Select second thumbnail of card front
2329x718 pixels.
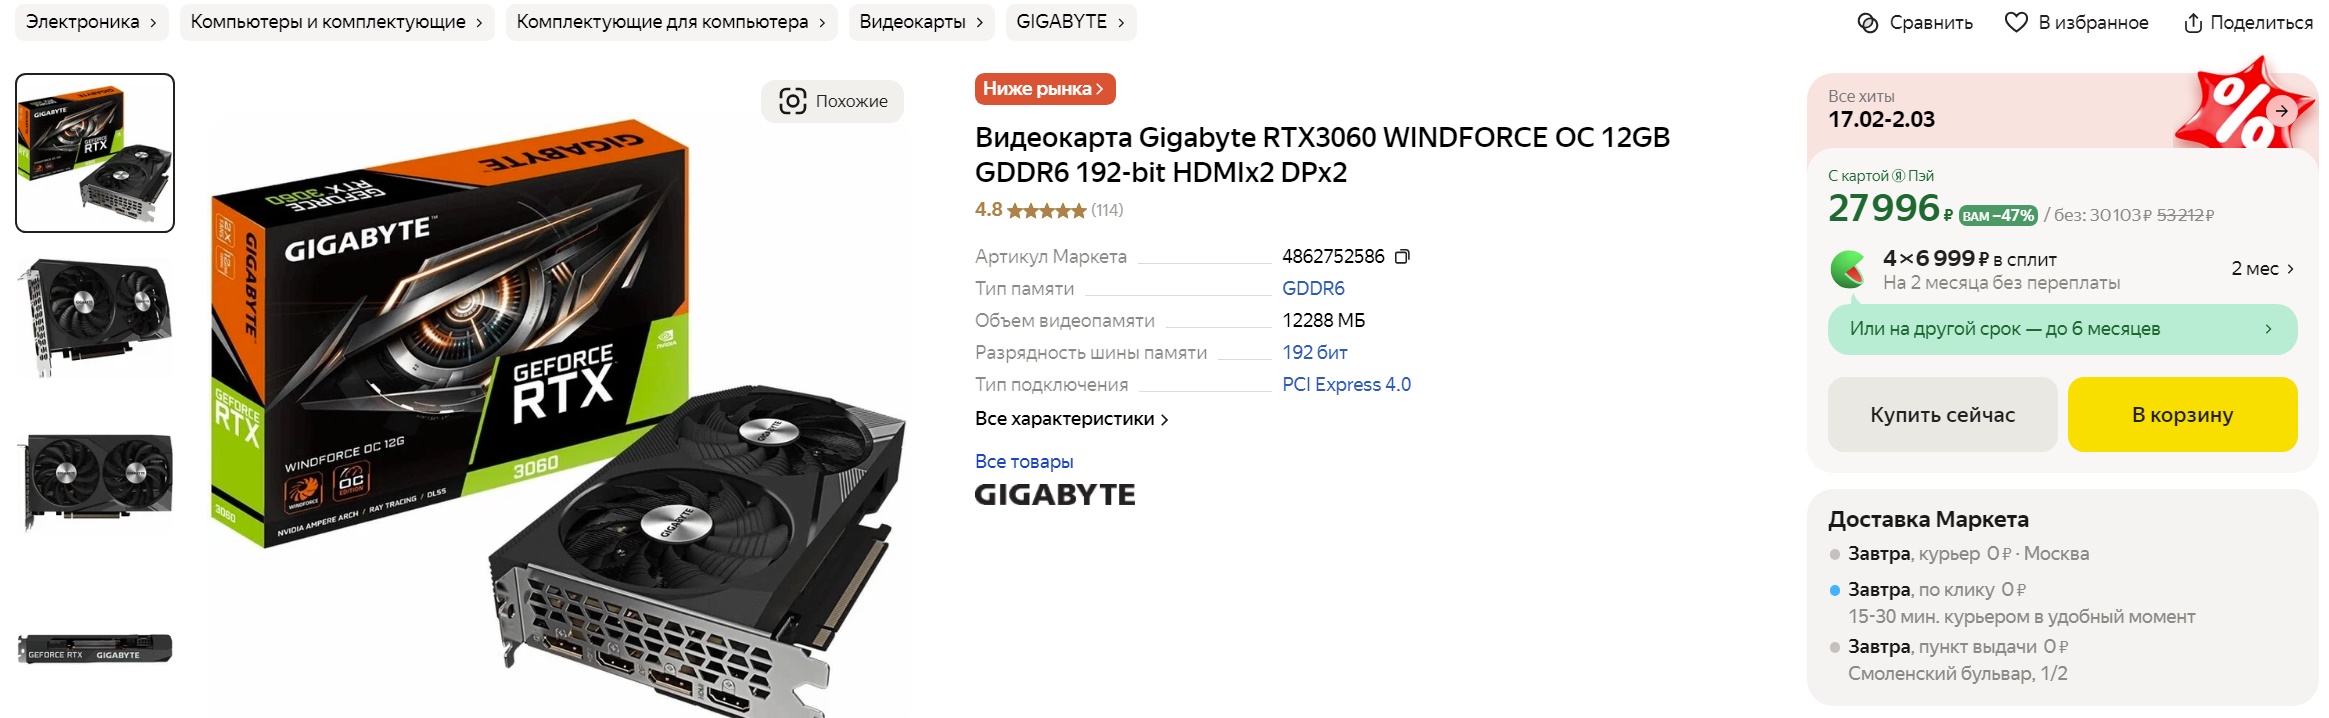pyautogui.click(x=95, y=318)
